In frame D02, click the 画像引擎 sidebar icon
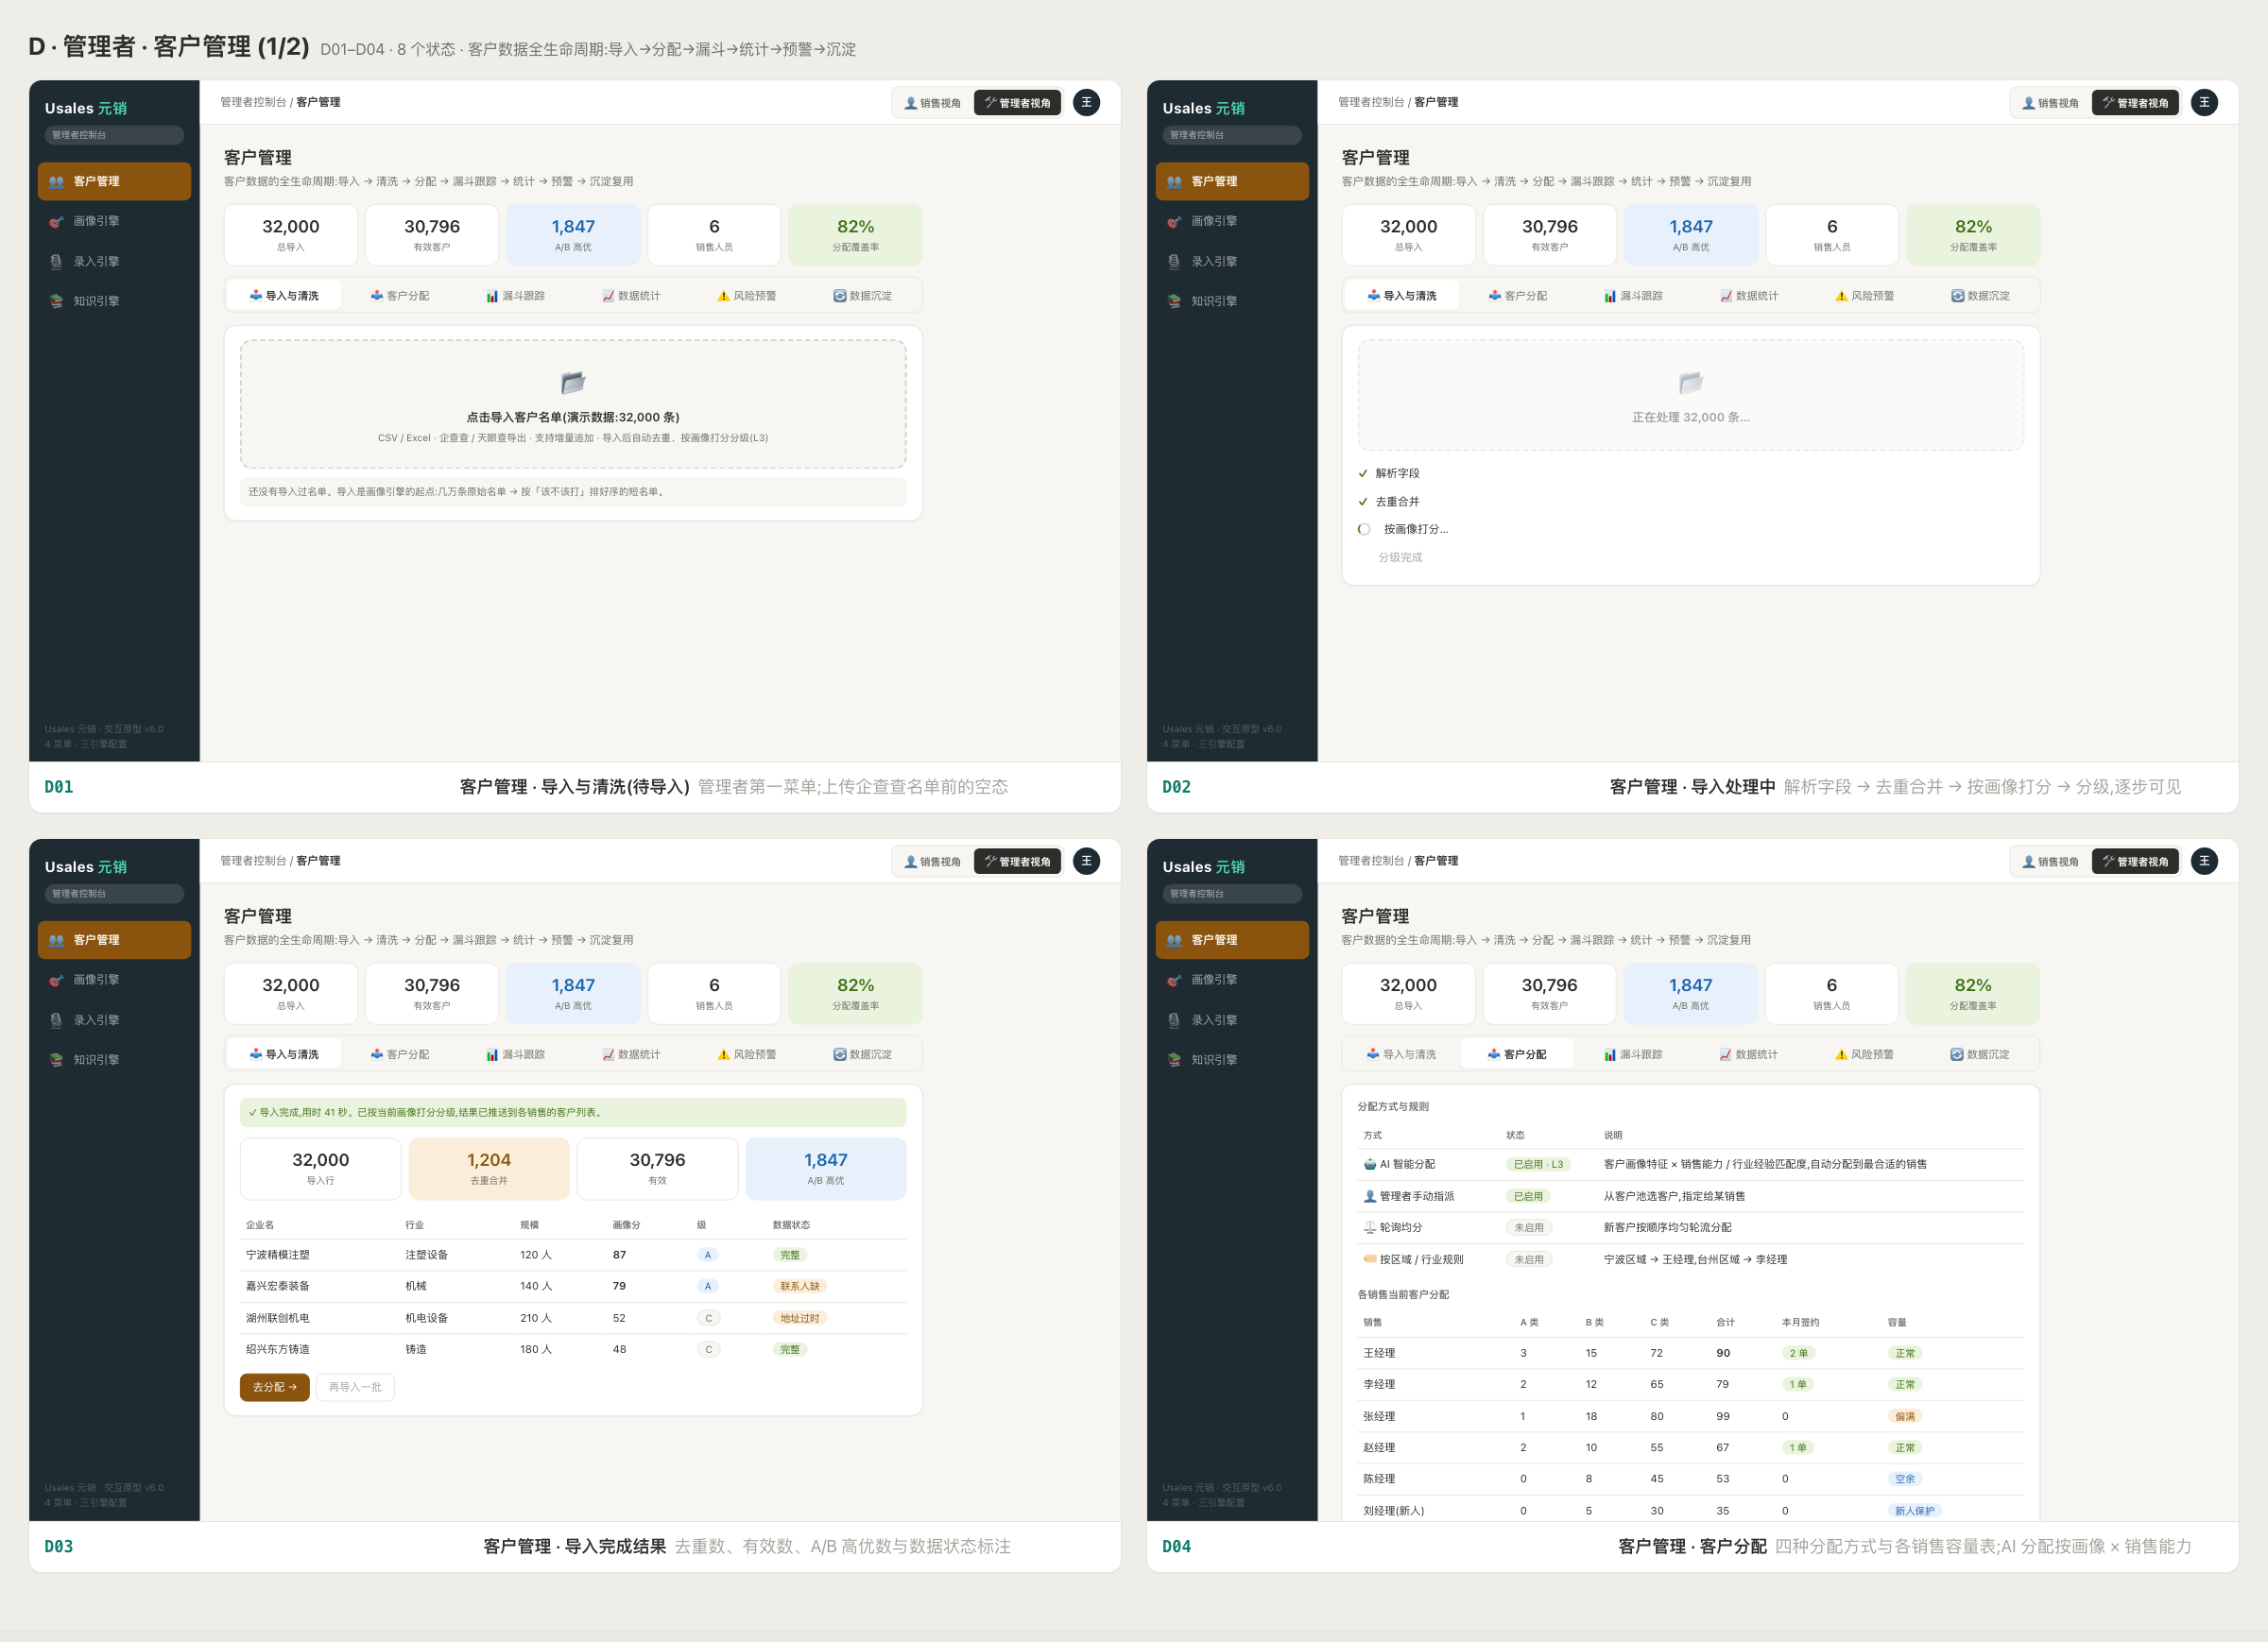 [1174, 221]
